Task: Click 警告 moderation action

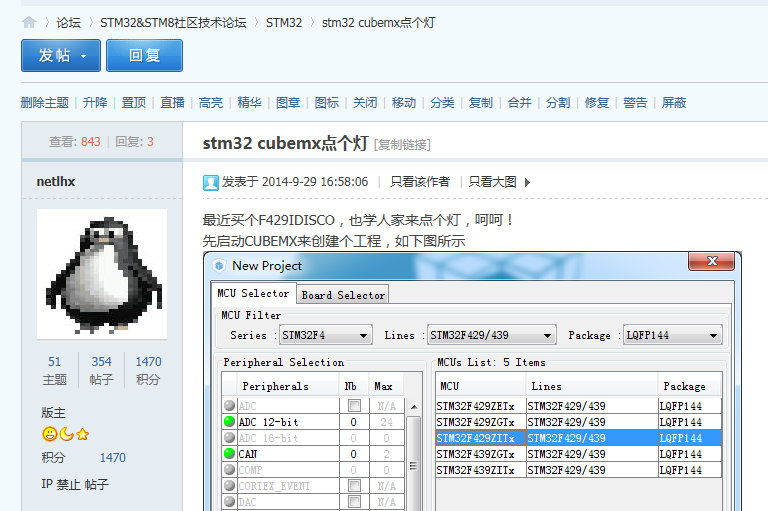Action: tap(635, 102)
